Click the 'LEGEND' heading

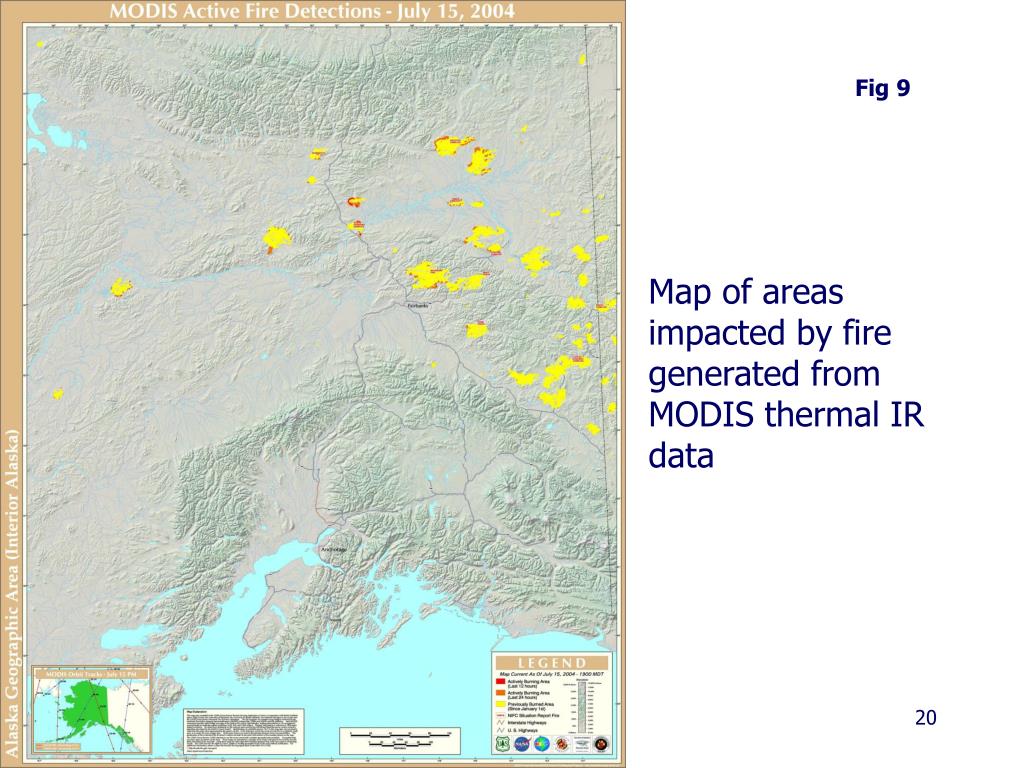[552, 663]
